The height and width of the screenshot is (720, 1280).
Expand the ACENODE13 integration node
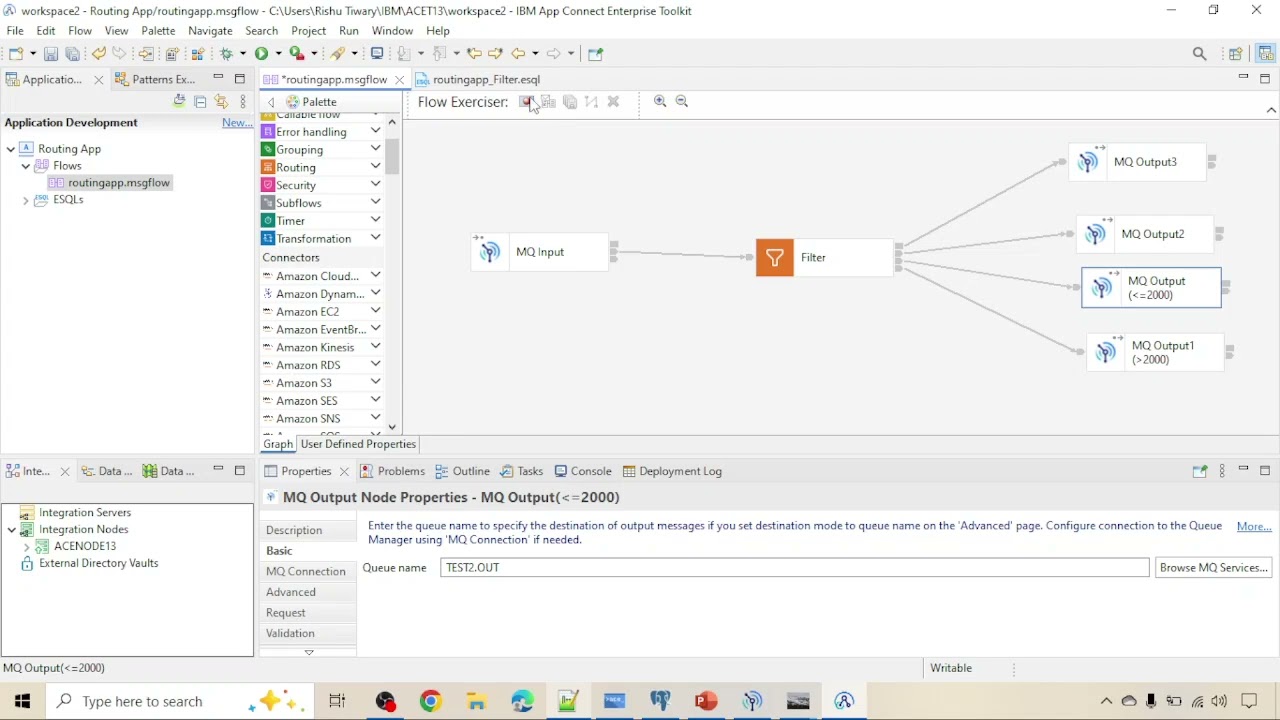coord(26,547)
